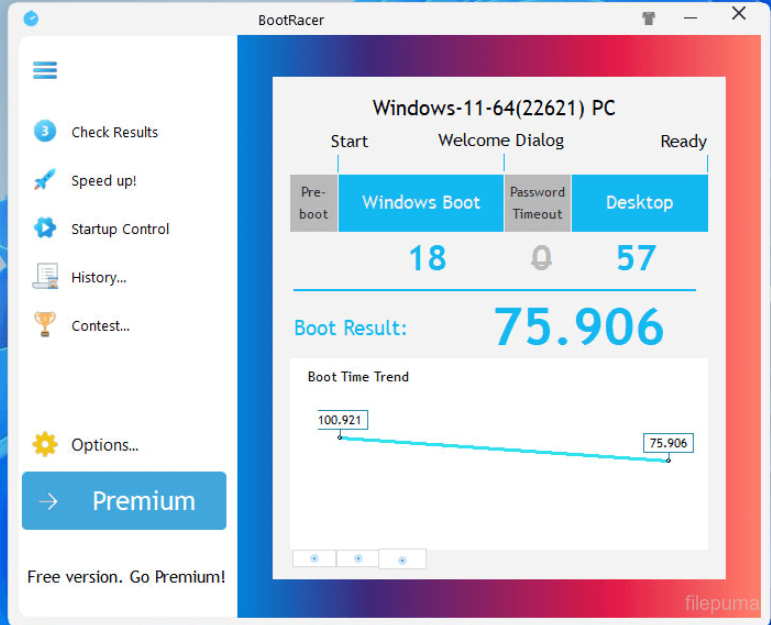Click the Contest trophy icon
The width and height of the screenshot is (771, 625).
pyautogui.click(x=45, y=325)
